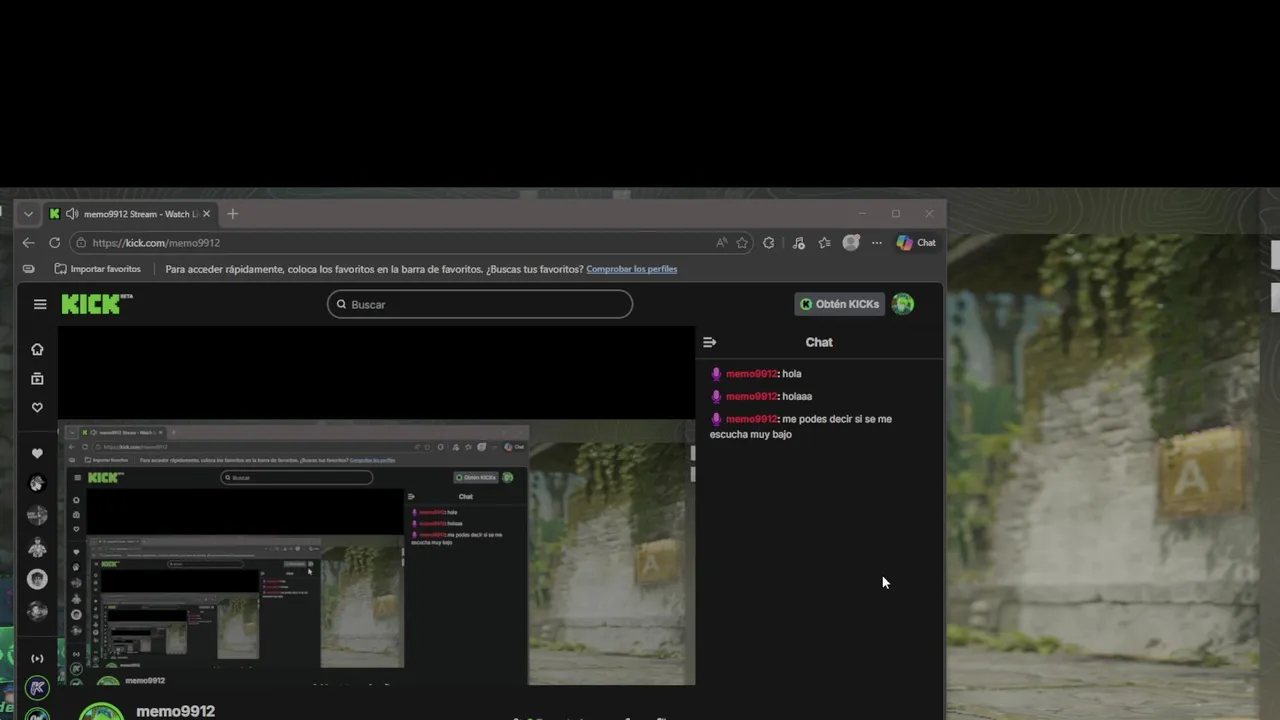Open memo9912 on the 'hola' chat message
This screenshot has height=720, width=1280.
click(x=751, y=374)
